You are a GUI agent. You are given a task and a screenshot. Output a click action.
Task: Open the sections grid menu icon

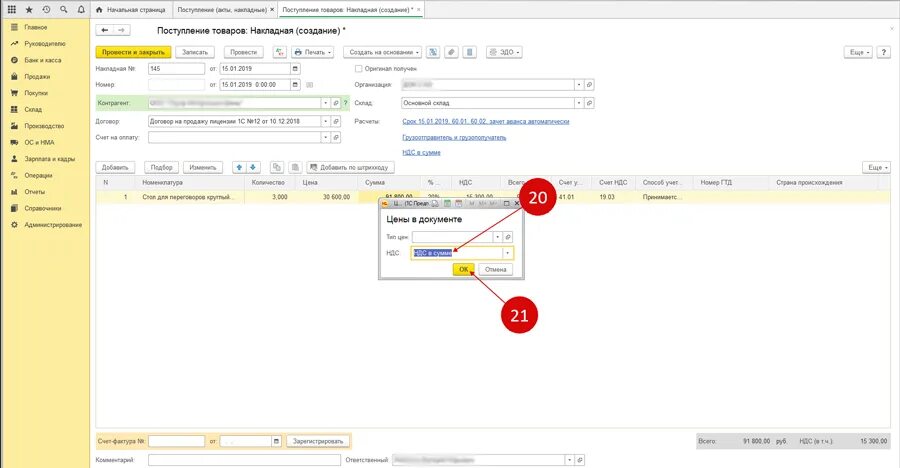pyautogui.click(x=11, y=10)
